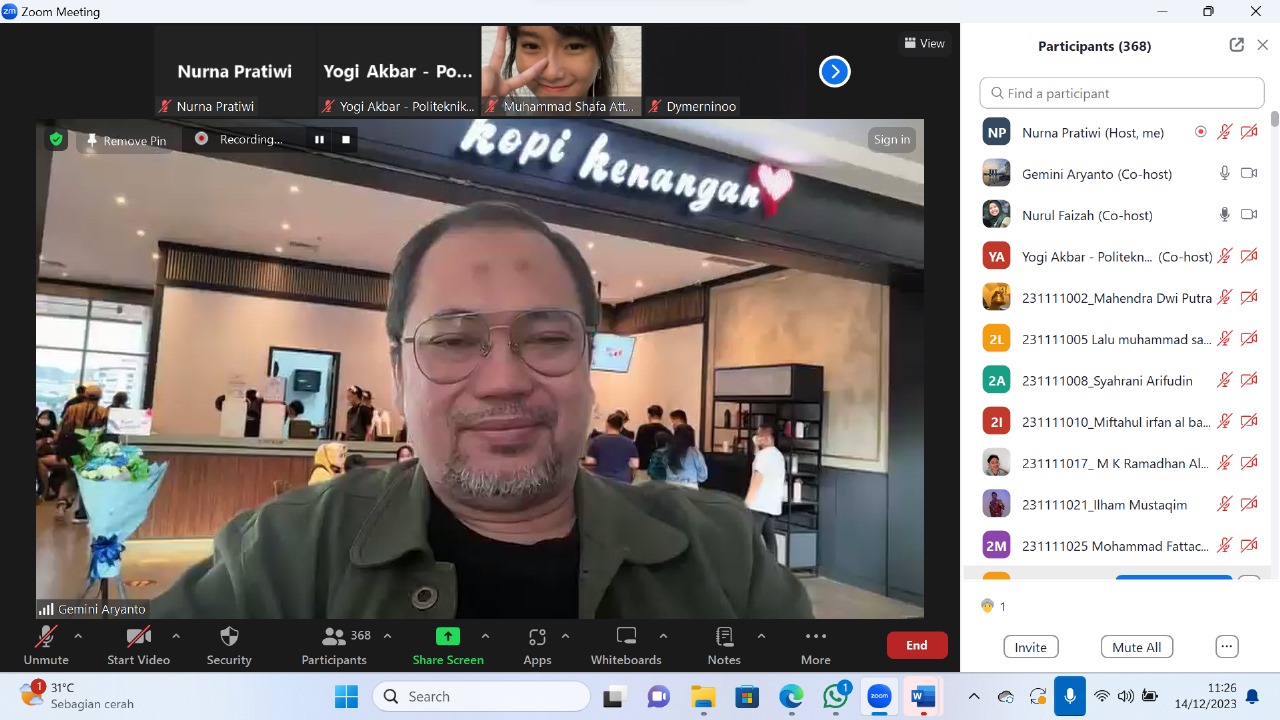
Task: Open the participants more options (…) button
Action: tap(1228, 646)
